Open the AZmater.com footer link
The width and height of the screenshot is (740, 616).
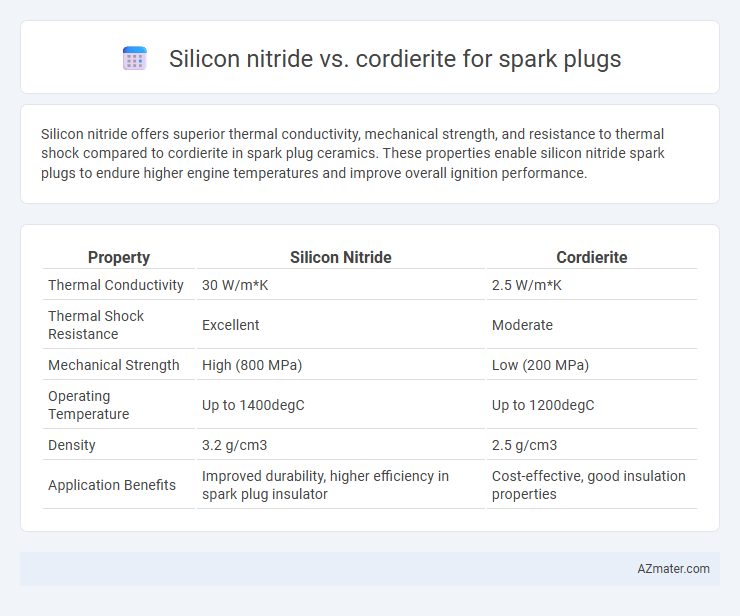(673, 569)
